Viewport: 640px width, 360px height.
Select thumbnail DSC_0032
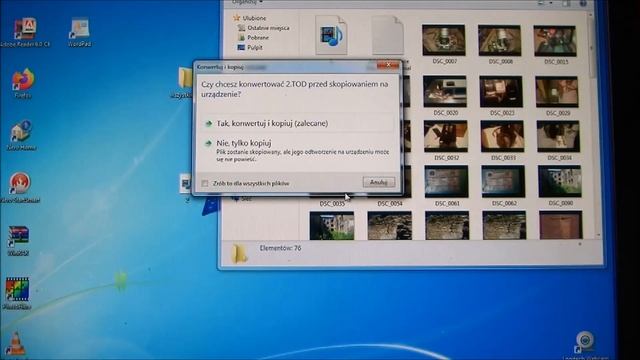pos(446,136)
